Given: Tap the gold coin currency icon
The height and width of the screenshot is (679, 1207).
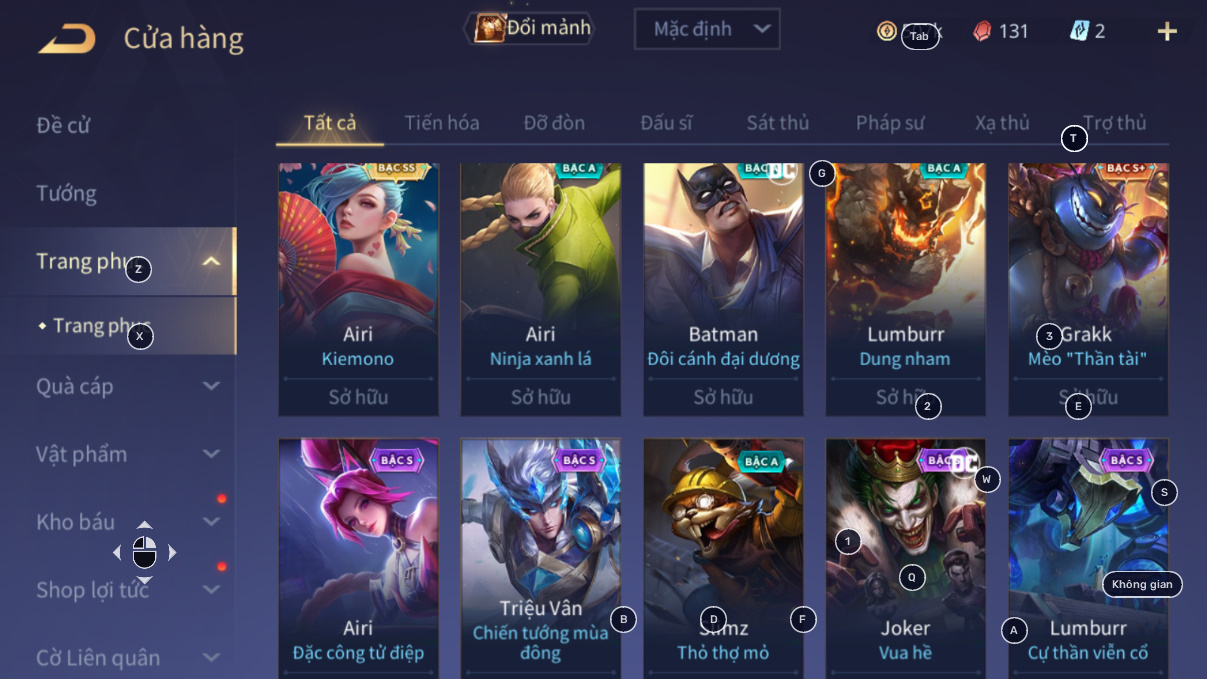Looking at the screenshot, I should (887, 31).
